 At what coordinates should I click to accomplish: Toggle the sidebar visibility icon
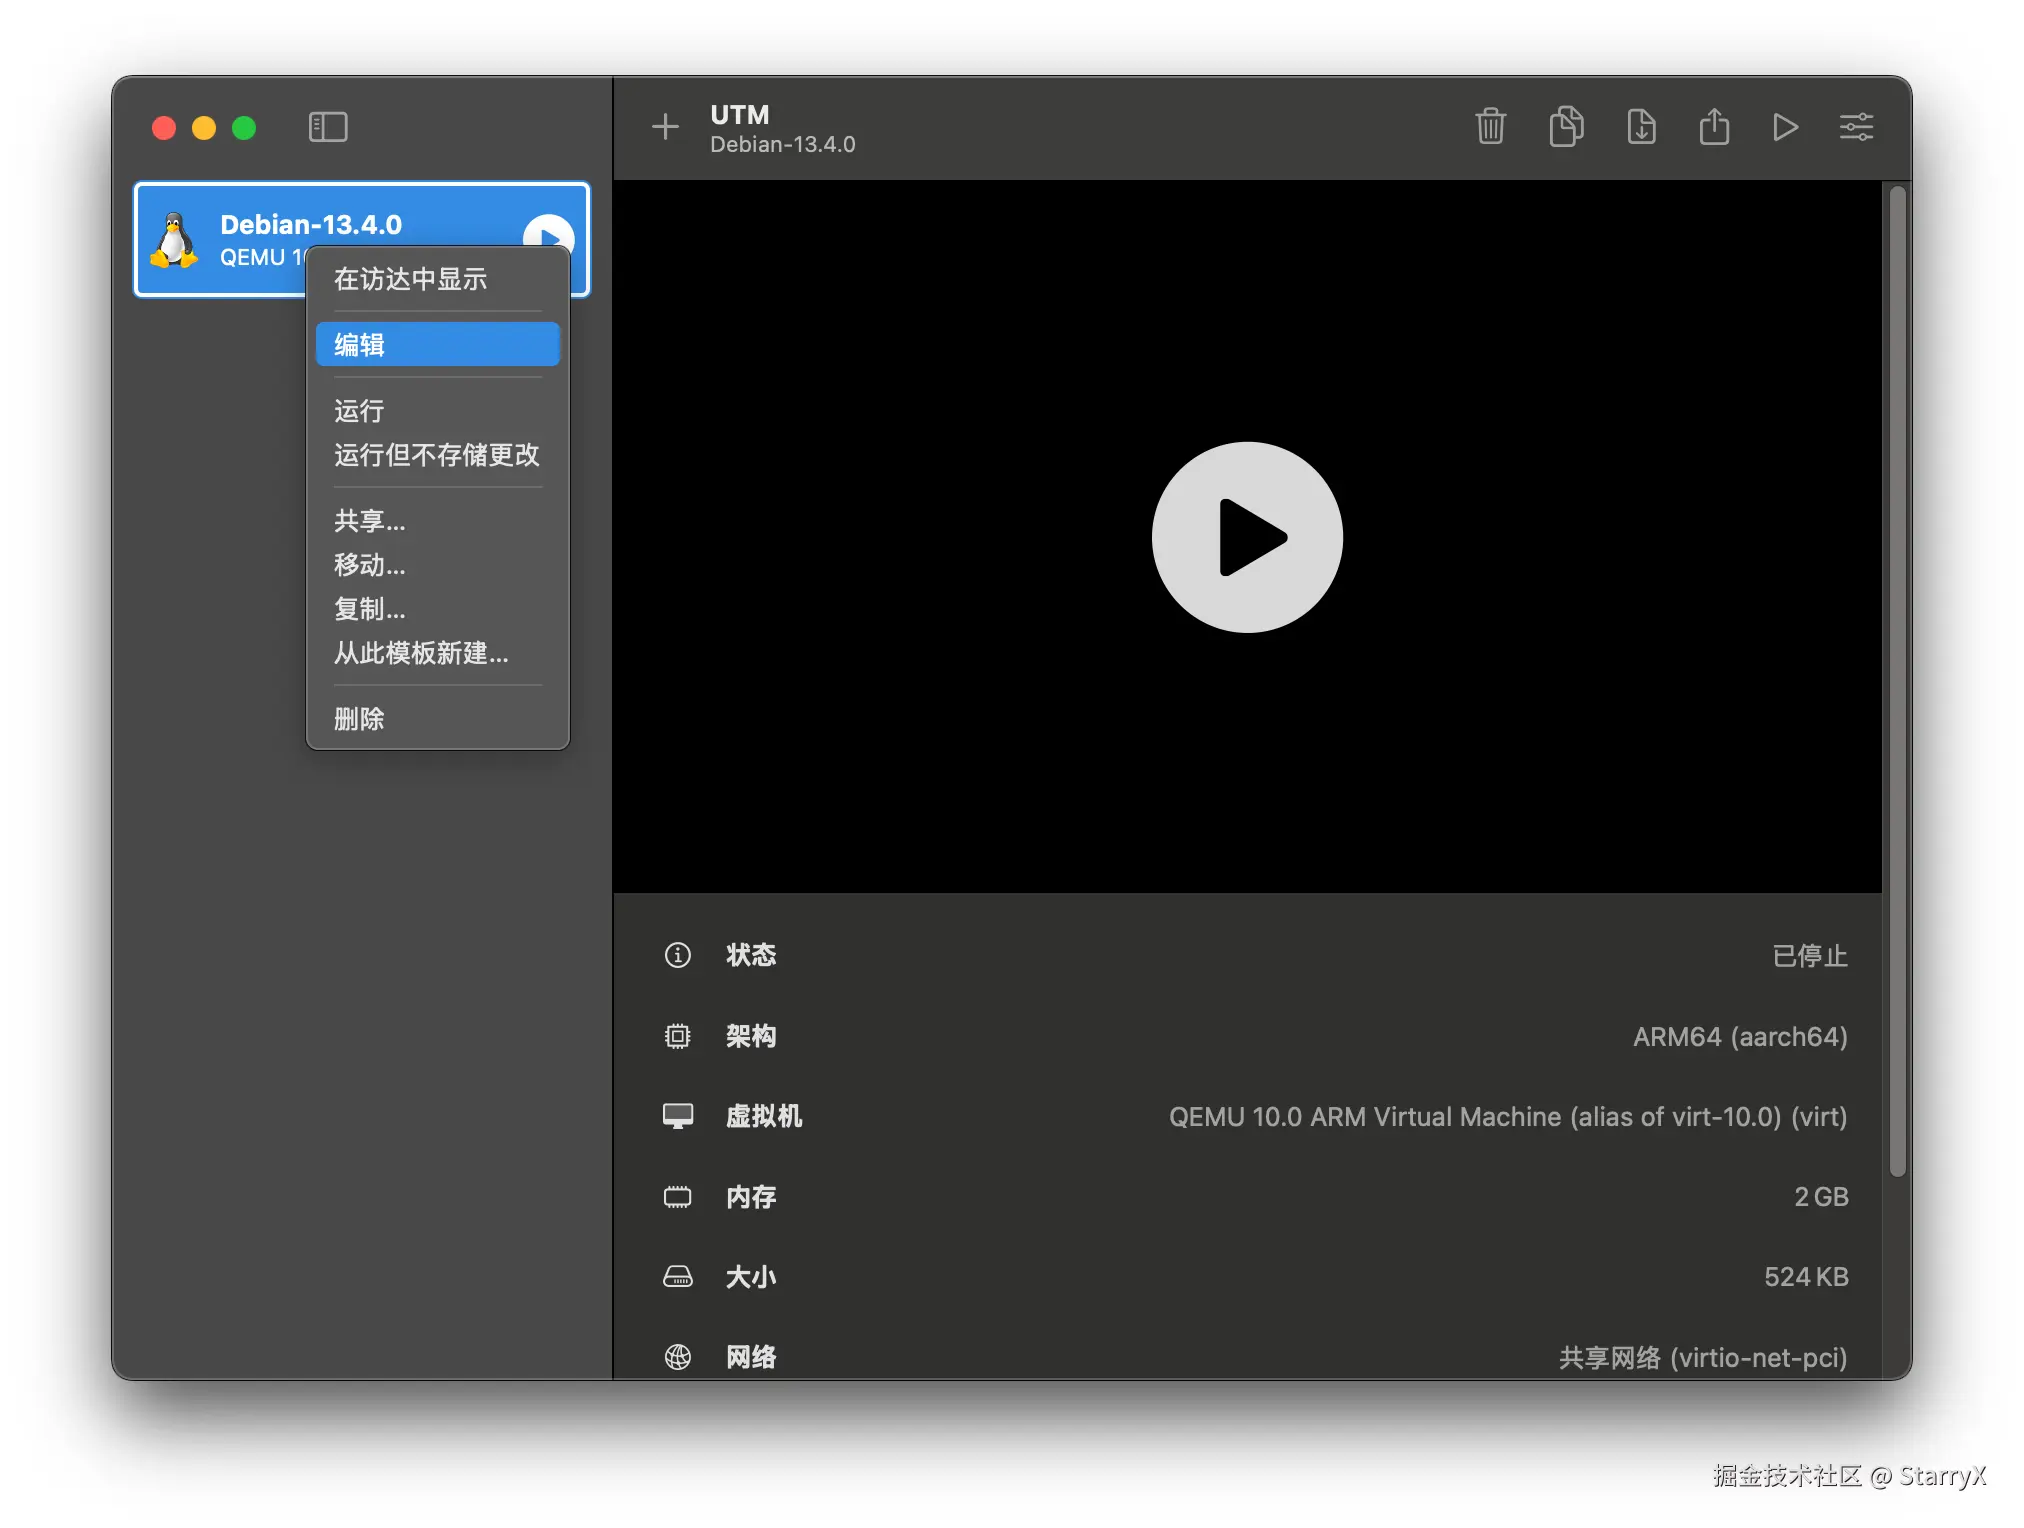(327, 127)
